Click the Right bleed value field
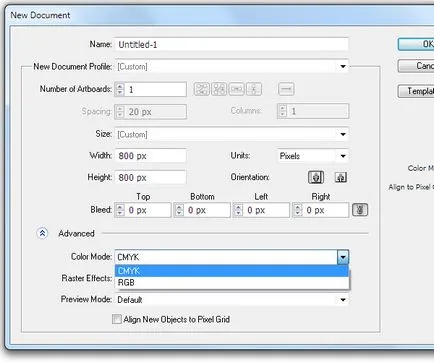 (326, 210)
